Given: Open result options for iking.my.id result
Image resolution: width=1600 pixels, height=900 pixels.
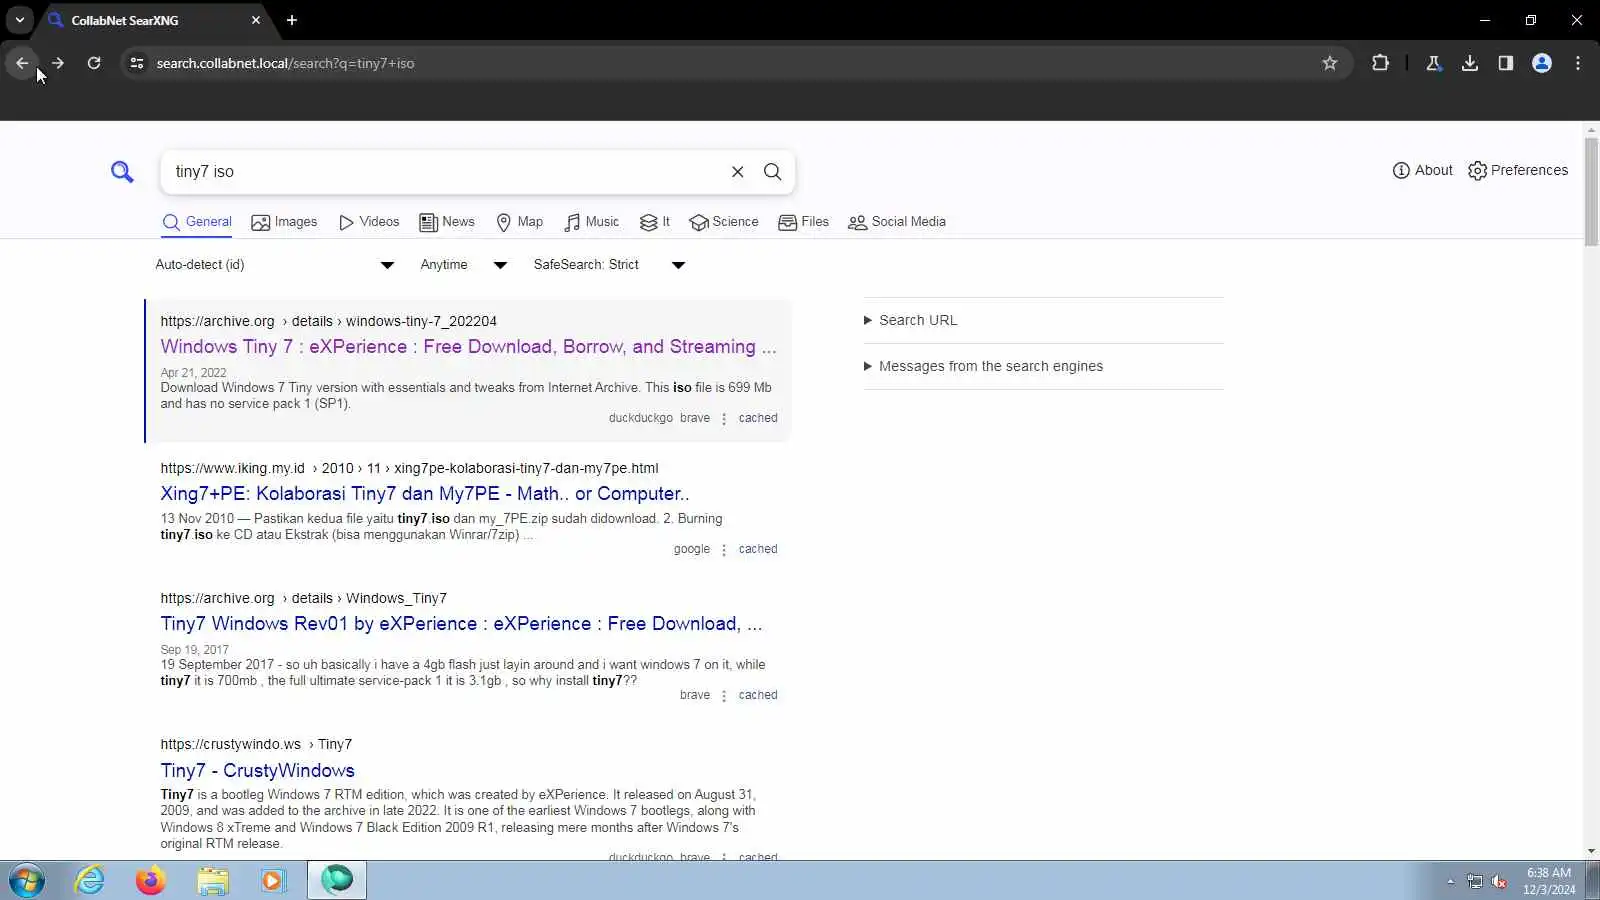Looking at the screenshot, I should 724,550.
